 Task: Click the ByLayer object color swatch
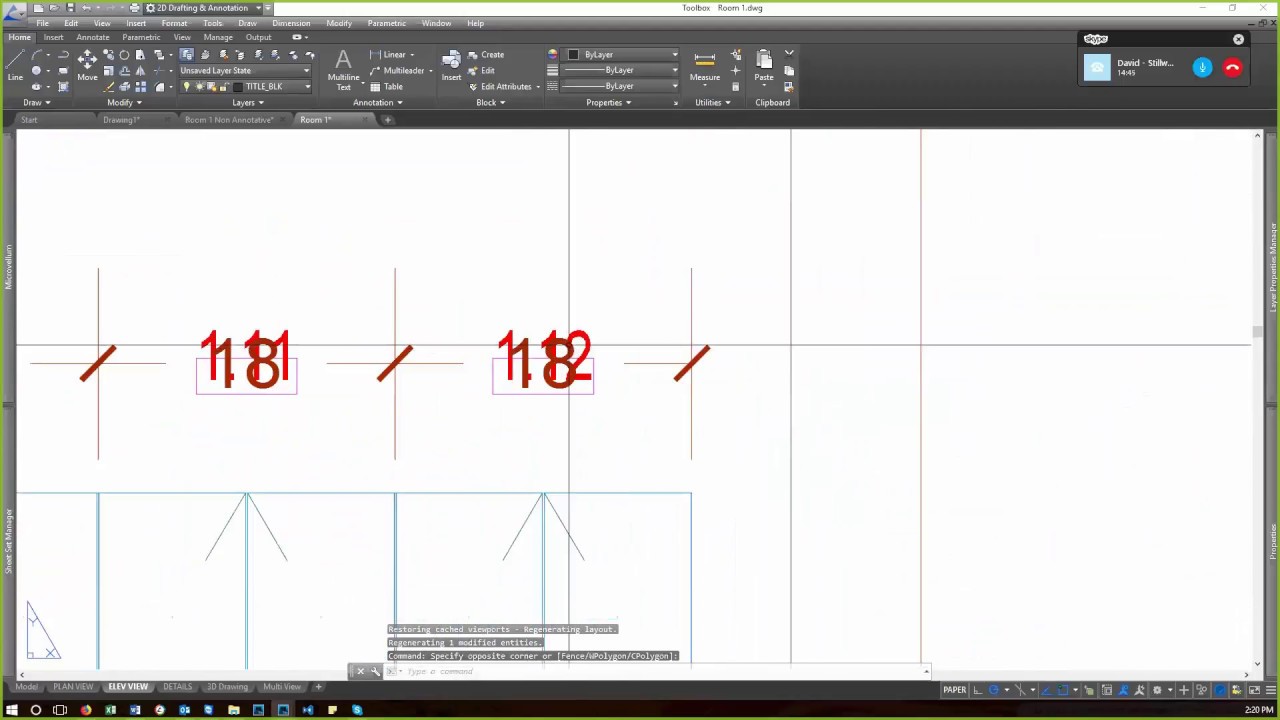574,55
